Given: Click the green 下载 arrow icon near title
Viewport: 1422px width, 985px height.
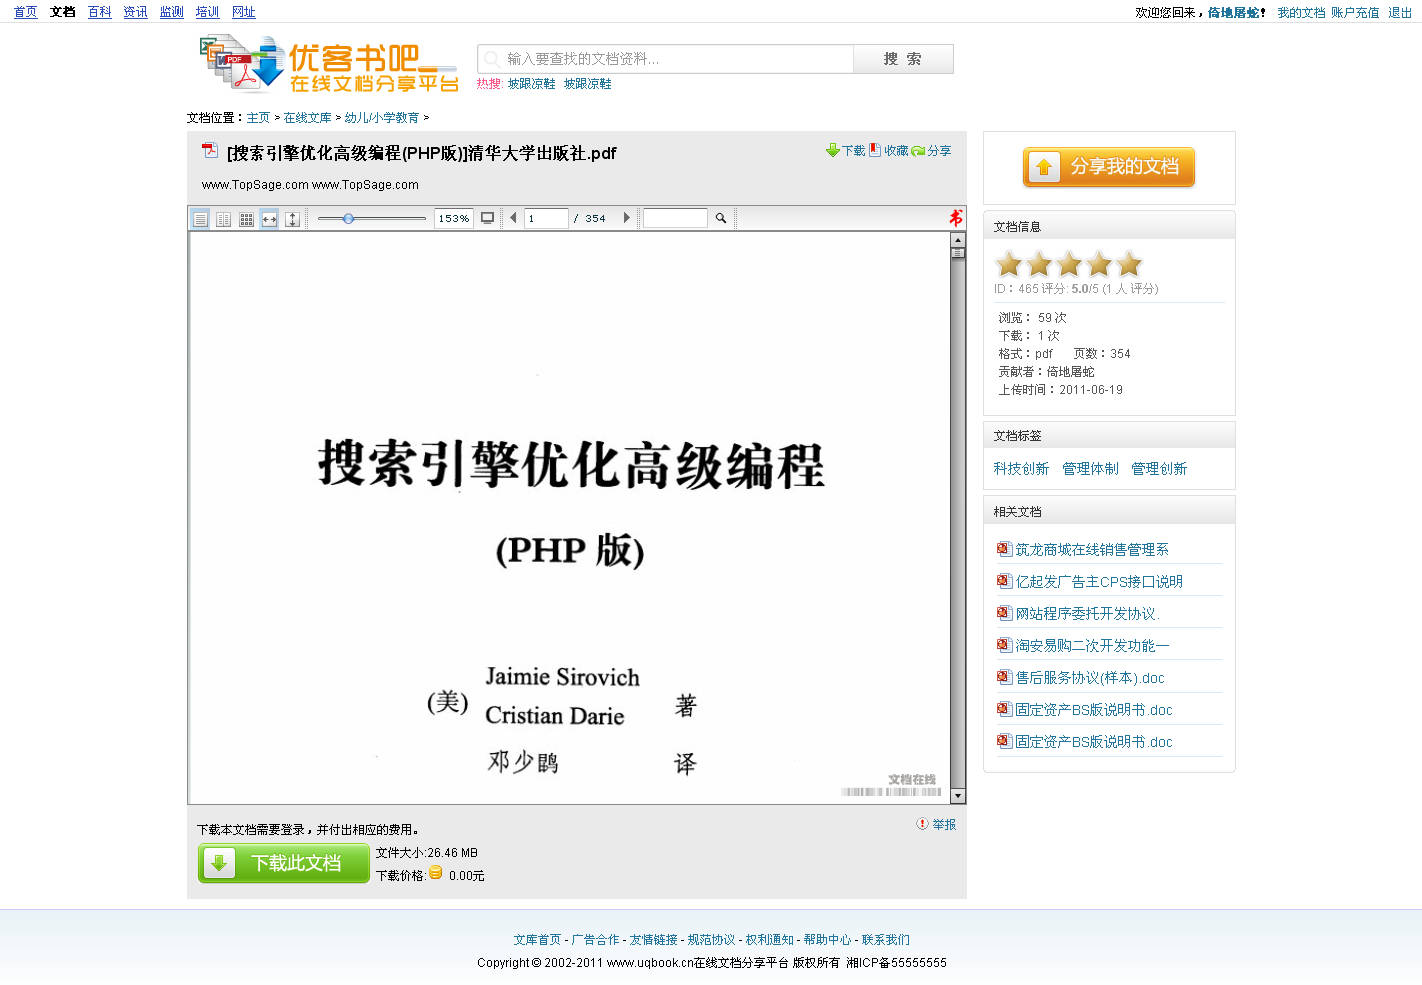Looking at the screenshot, I should click(833, 150).
